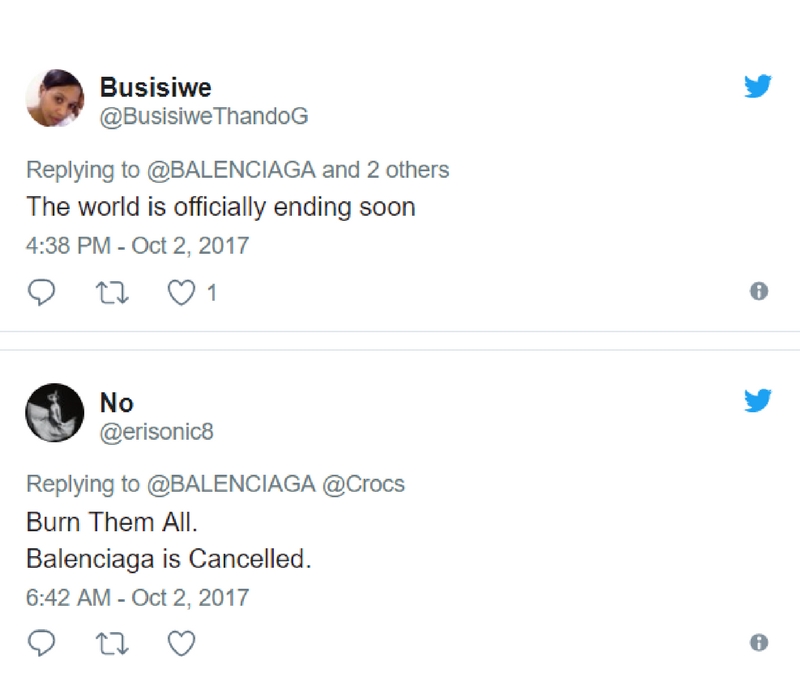Click the 4:38 PM - Oct 2, 2017 timestamp

[x=137, y=245]
